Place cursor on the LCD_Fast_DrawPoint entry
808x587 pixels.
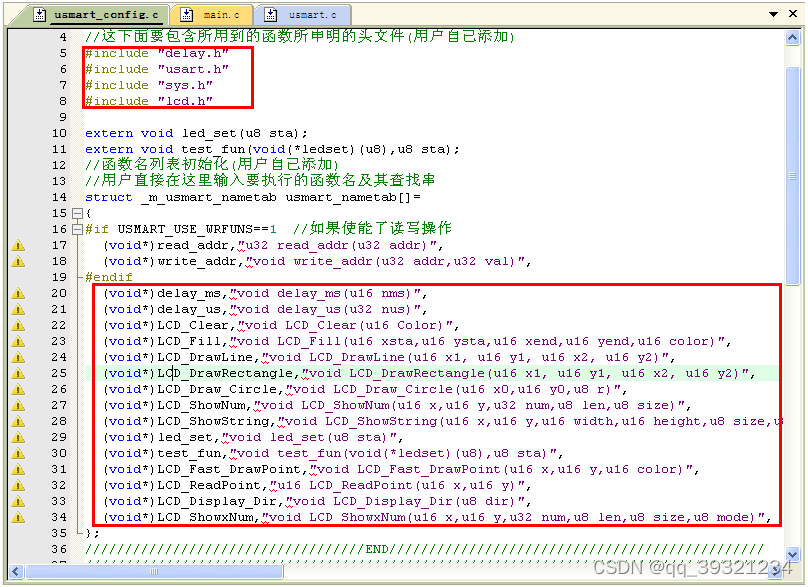pyautogui.click(x=401, y=469)
